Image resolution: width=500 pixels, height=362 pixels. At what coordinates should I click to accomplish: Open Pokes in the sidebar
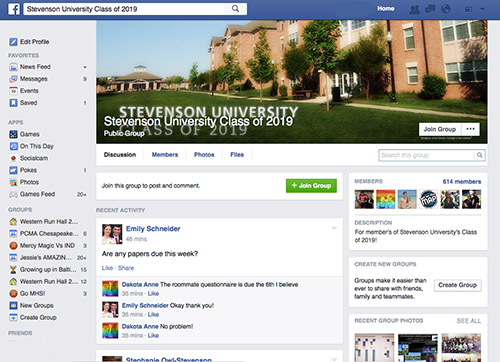click(x=28, y=170)
